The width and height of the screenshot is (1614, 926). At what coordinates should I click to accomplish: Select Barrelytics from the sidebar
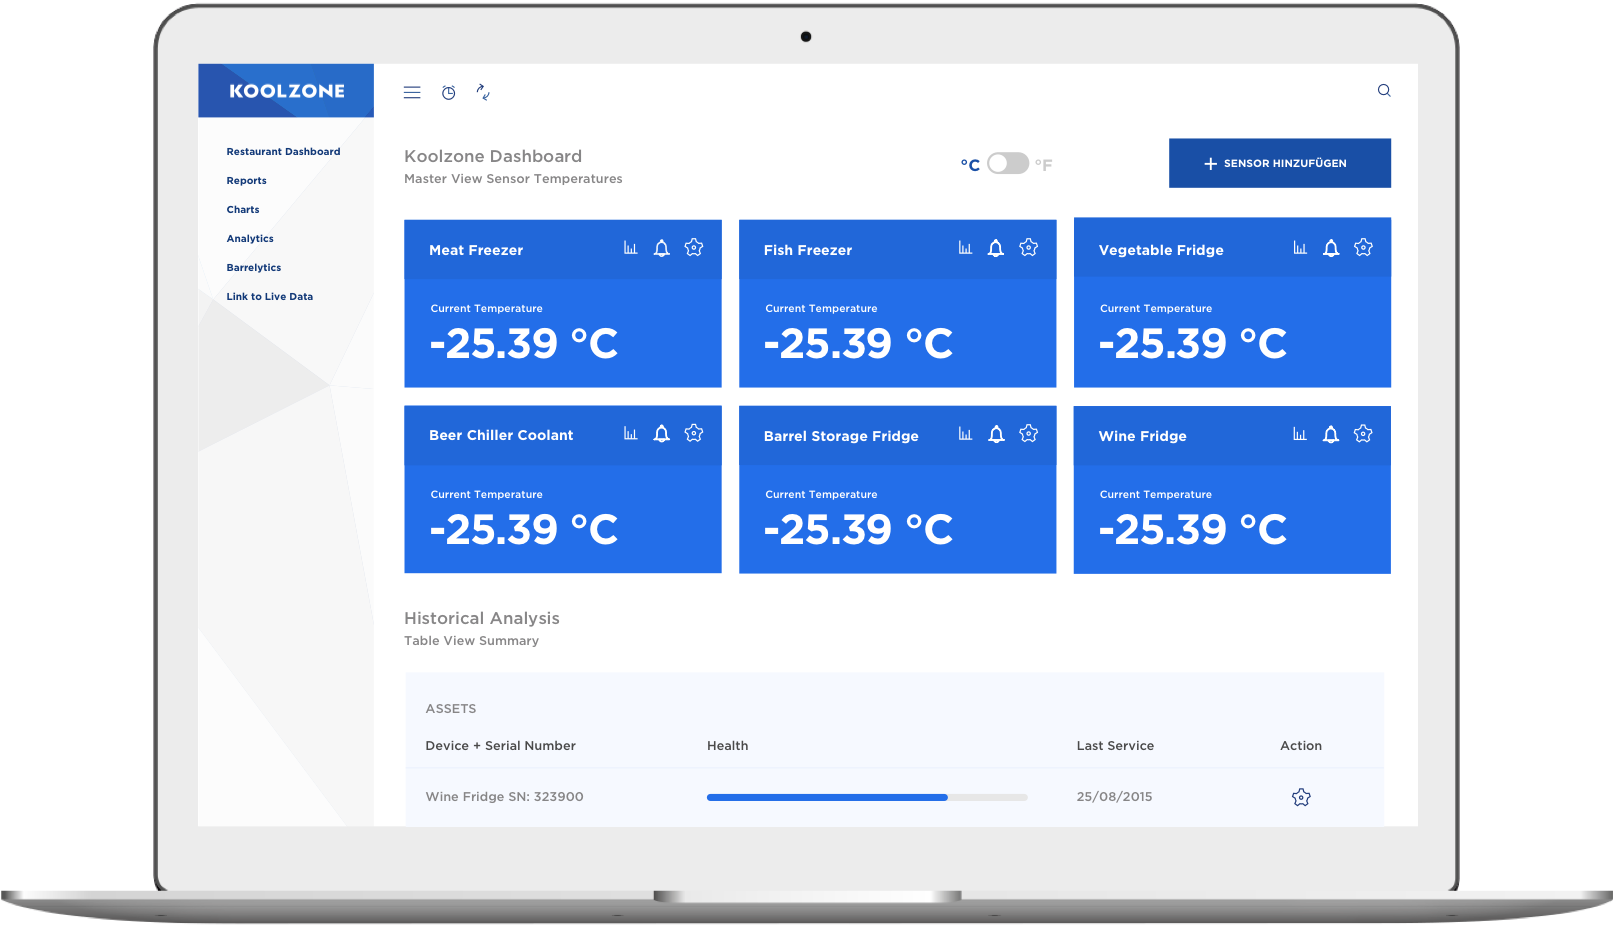coord(253,267)
